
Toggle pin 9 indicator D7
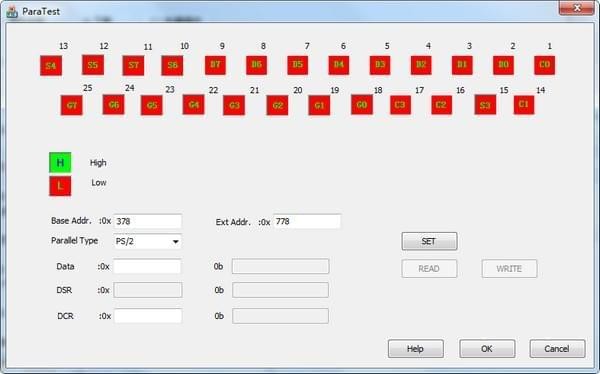pyautogui.click(x=215, y=64)
